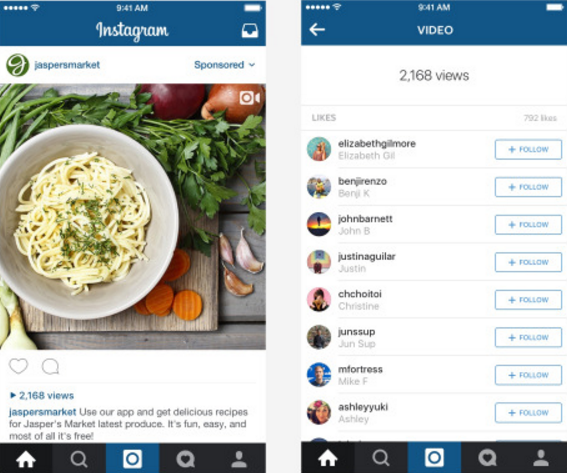Open search in the left phone's bottom bar
This screenshot has height=473, width=567.
pyautogui.click(x=79, y=459)
